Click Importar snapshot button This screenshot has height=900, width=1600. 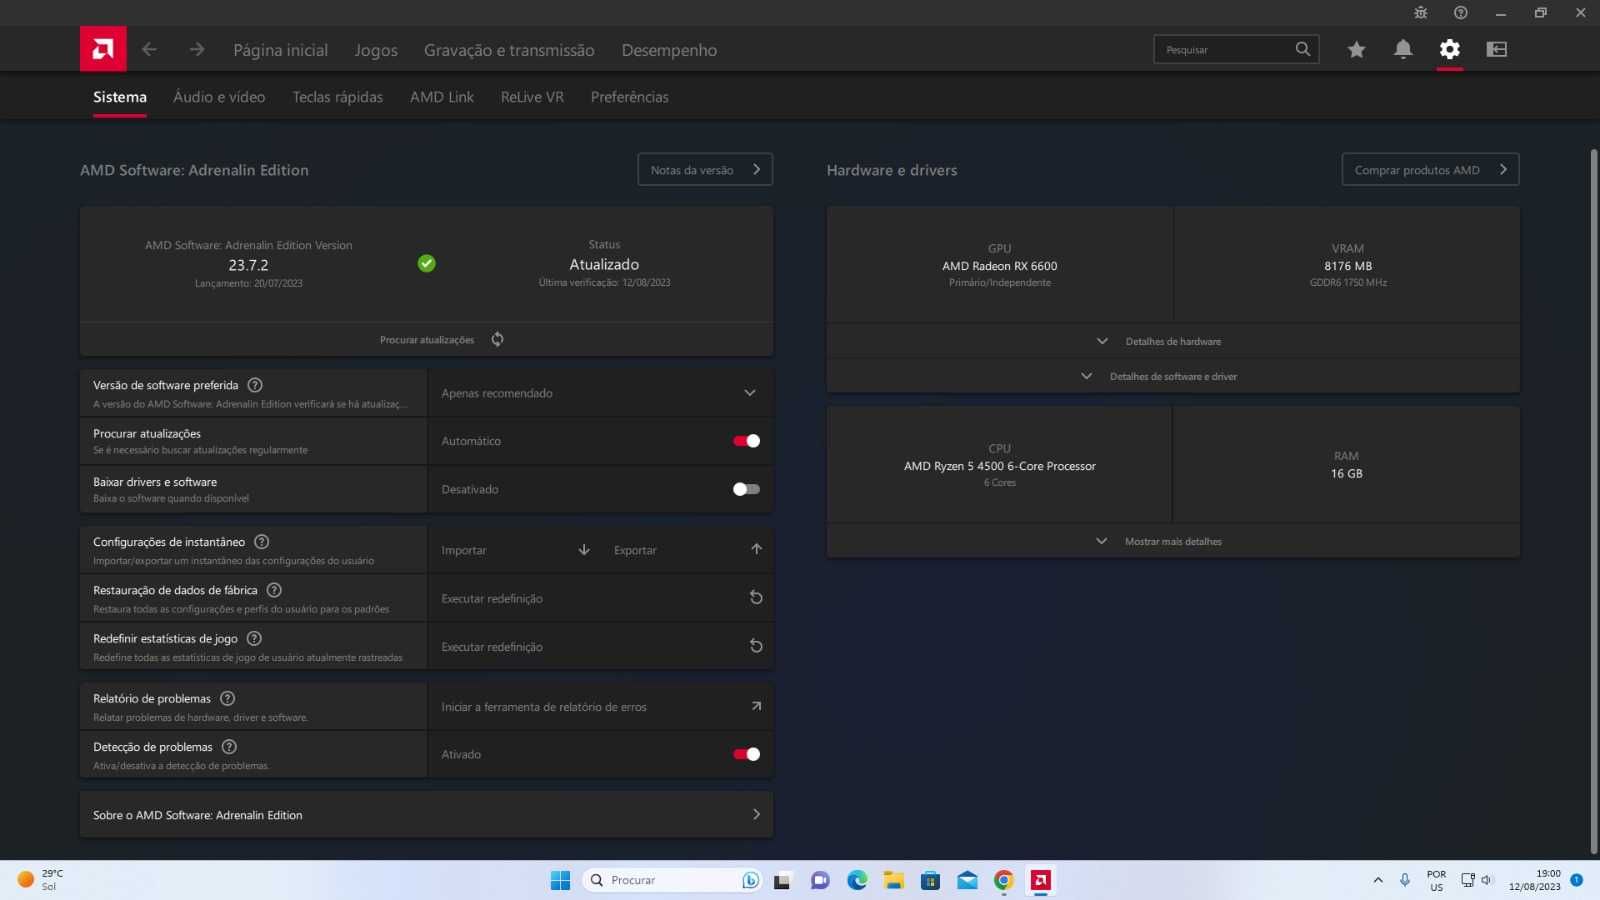click(516, 550)
